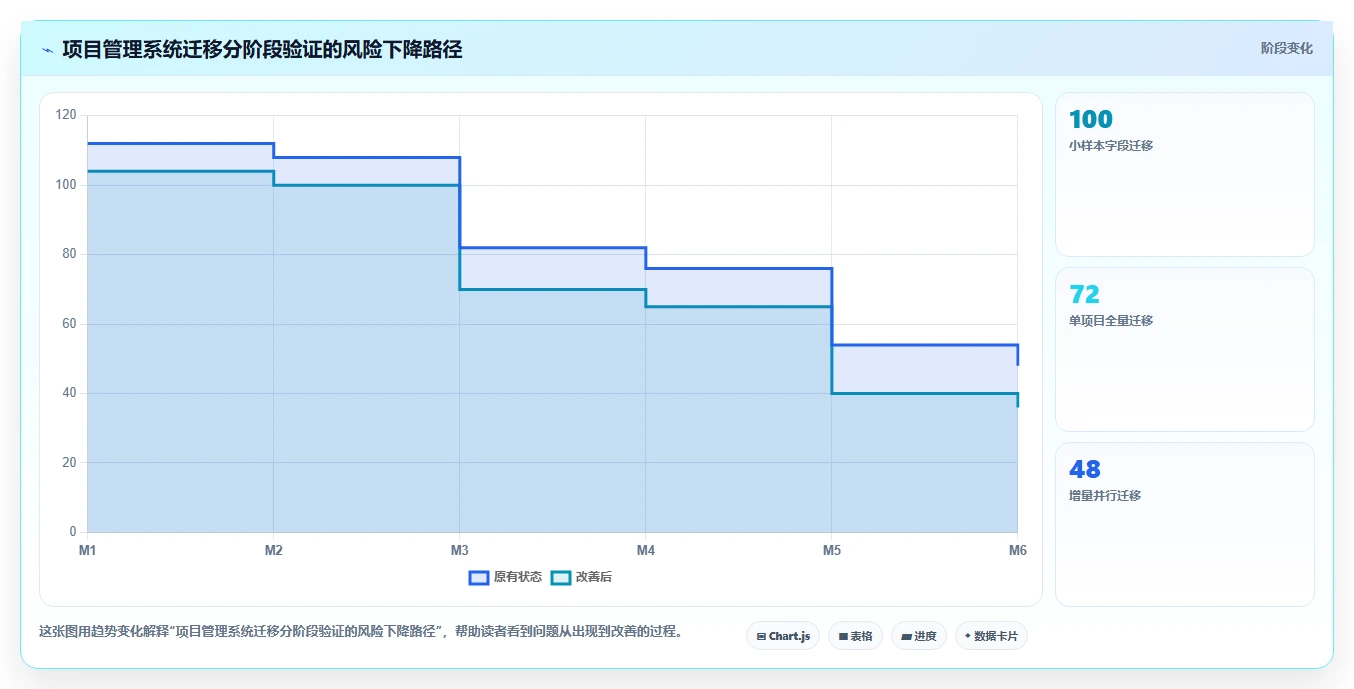Click the lightning icon beside the title
1354x689 pixels.
47,50
